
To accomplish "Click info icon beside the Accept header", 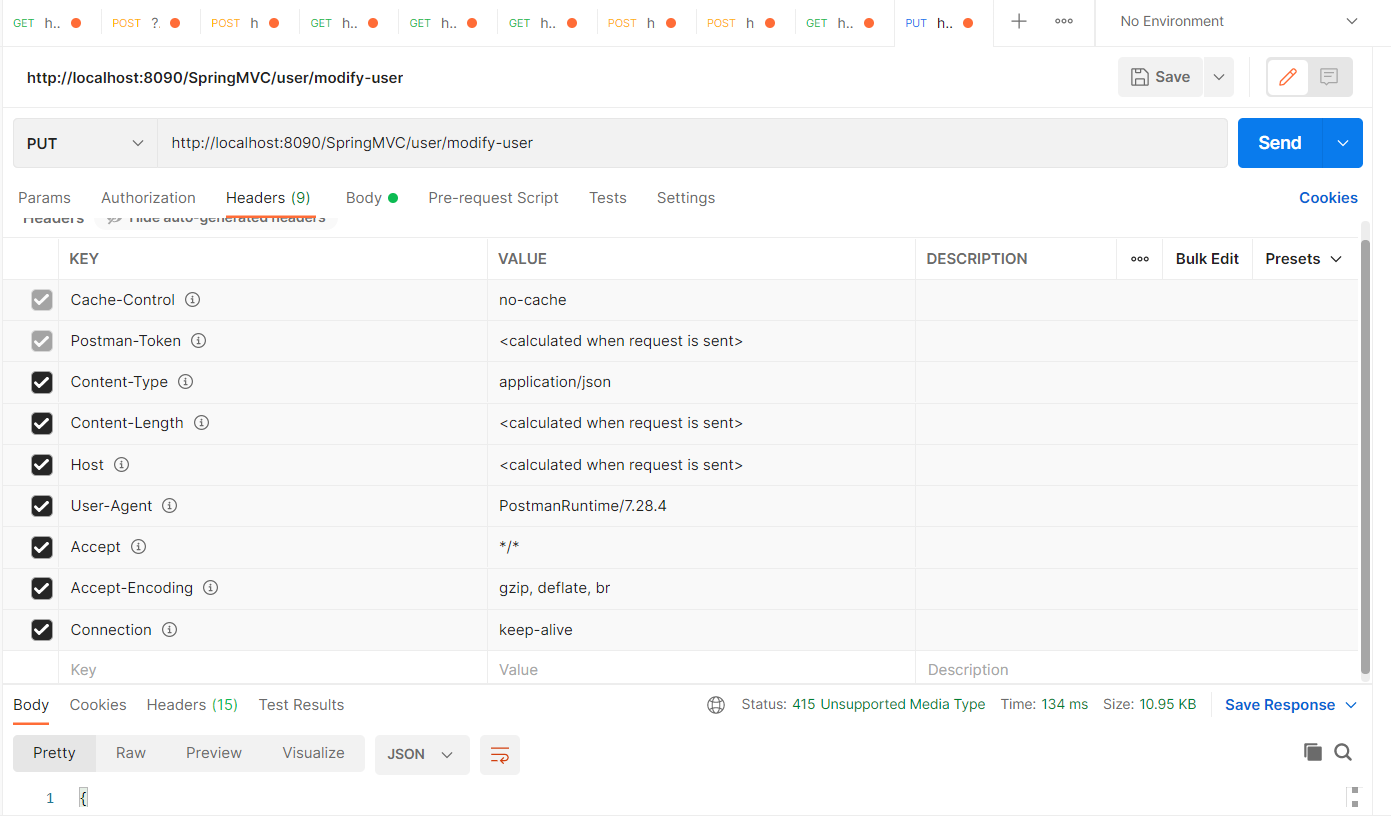I will [139, 547].
